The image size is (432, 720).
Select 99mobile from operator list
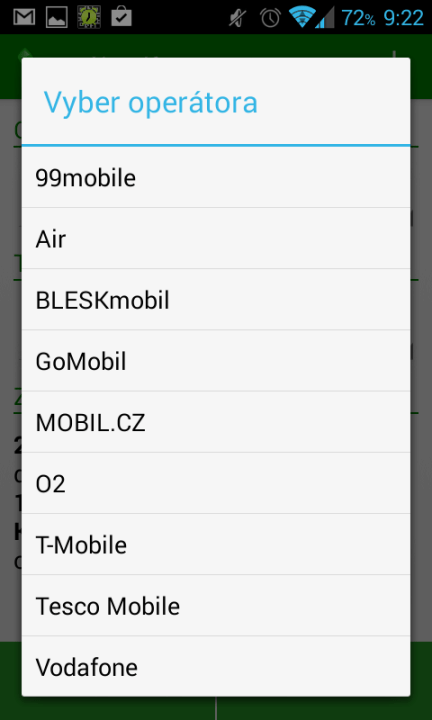(x=216, y=177)
